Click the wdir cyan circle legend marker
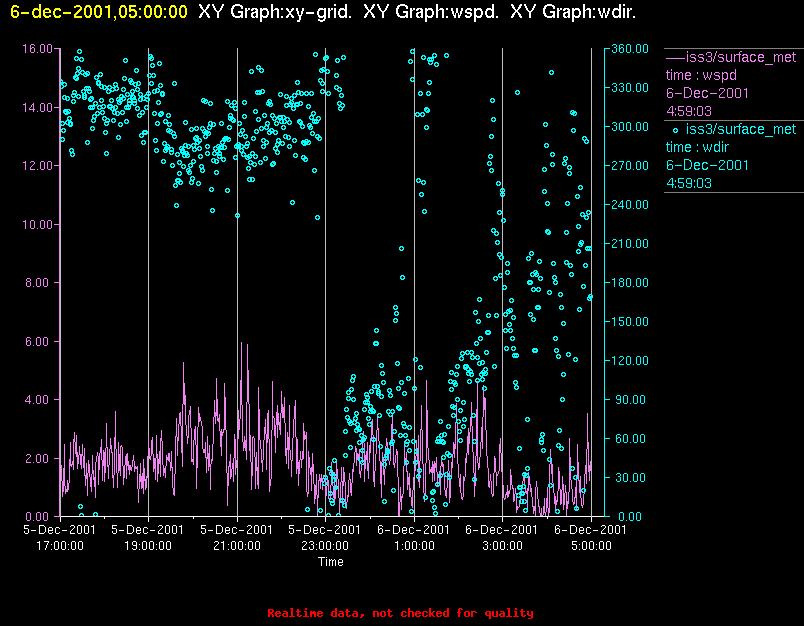The width and height of the screenshot is (804, 626). tap(675, 129)
